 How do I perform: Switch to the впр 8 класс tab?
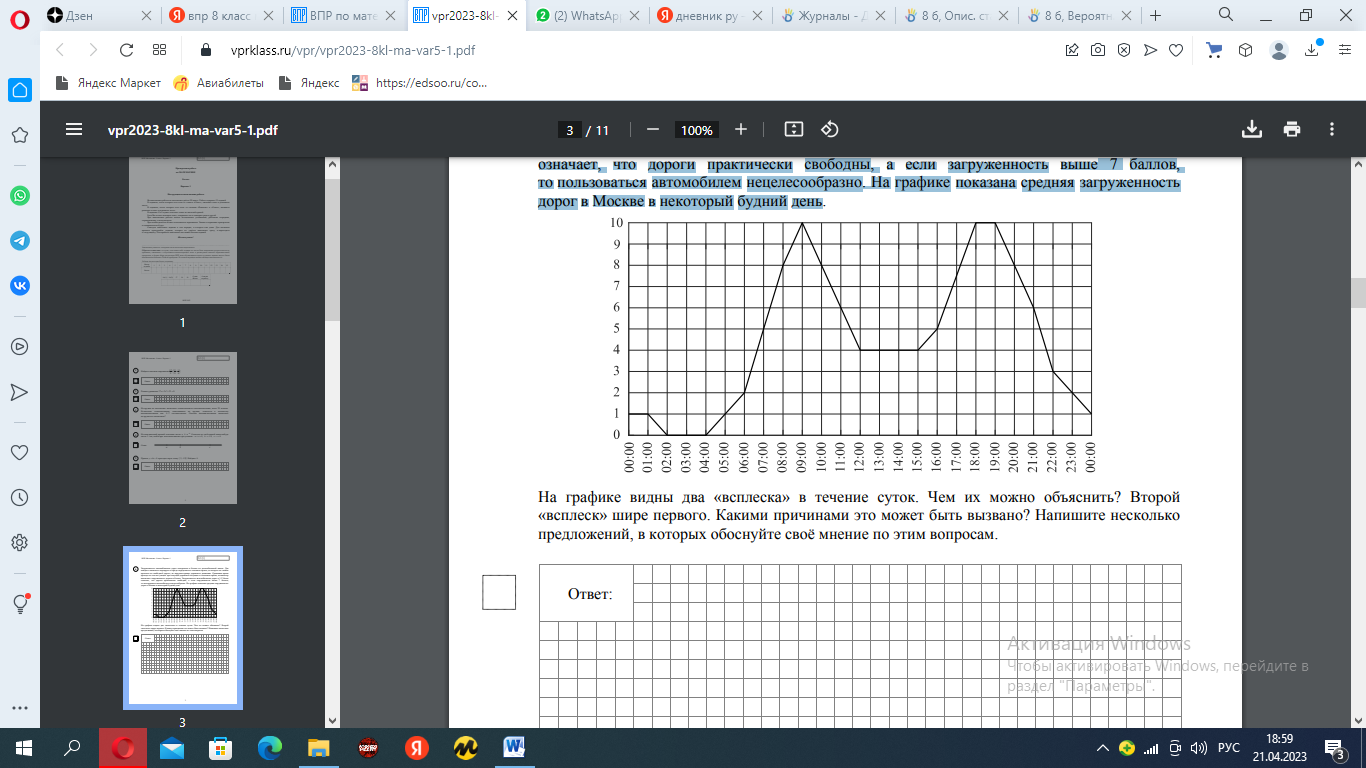[220, 16]
